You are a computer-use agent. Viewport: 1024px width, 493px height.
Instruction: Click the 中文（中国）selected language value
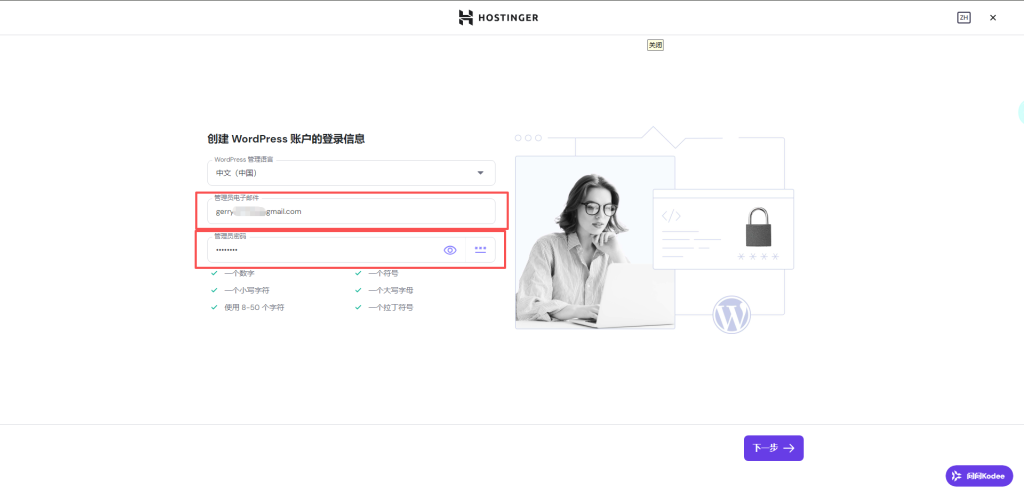236,174
